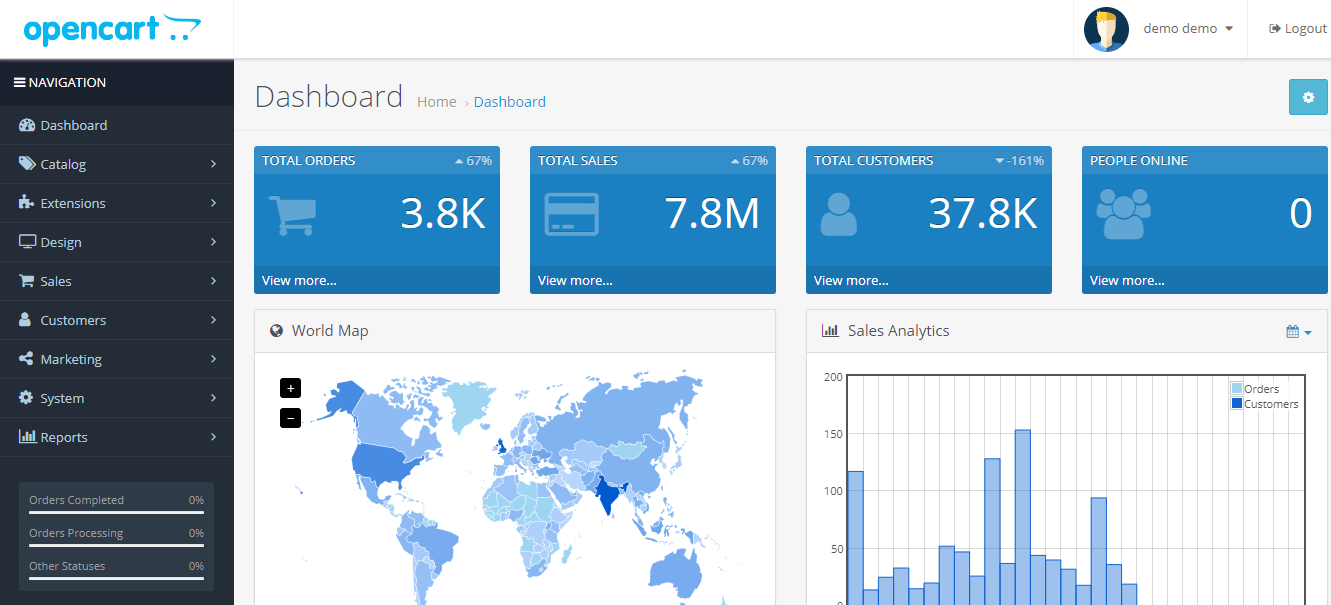
Task: Click the blue settings gear button
Action: click(1307, 97)
